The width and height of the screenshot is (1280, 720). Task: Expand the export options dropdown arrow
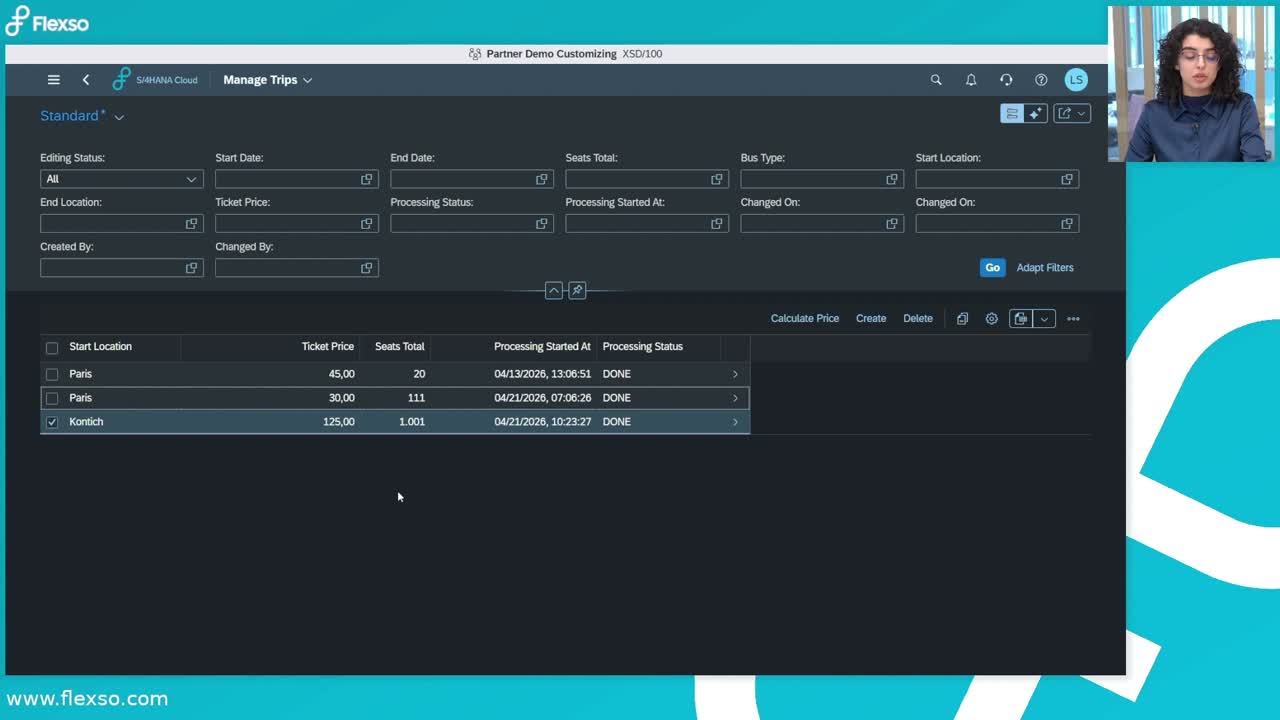click(1044, 319)
